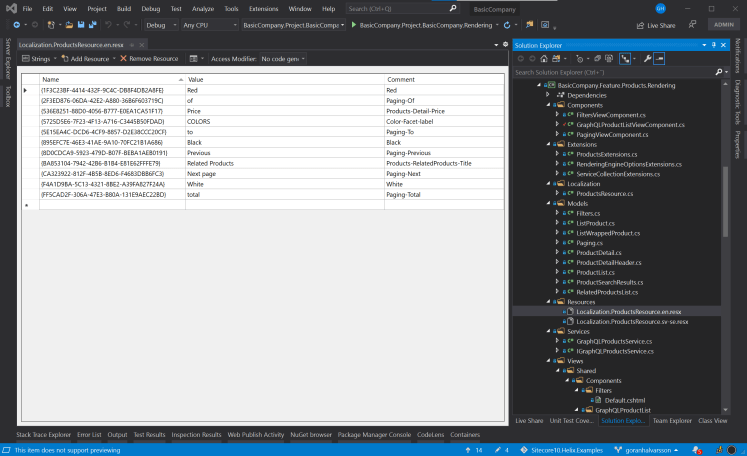Image resolution: width=747 pixels, height=456 pixels.
Task: Open the Extensions menu
Action: pos(263,8)
